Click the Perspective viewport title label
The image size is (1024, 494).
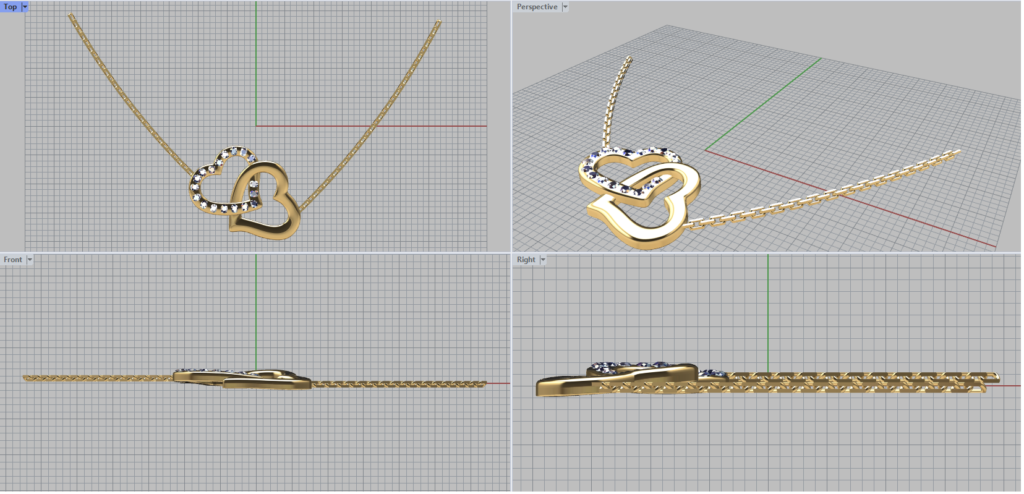536,7
